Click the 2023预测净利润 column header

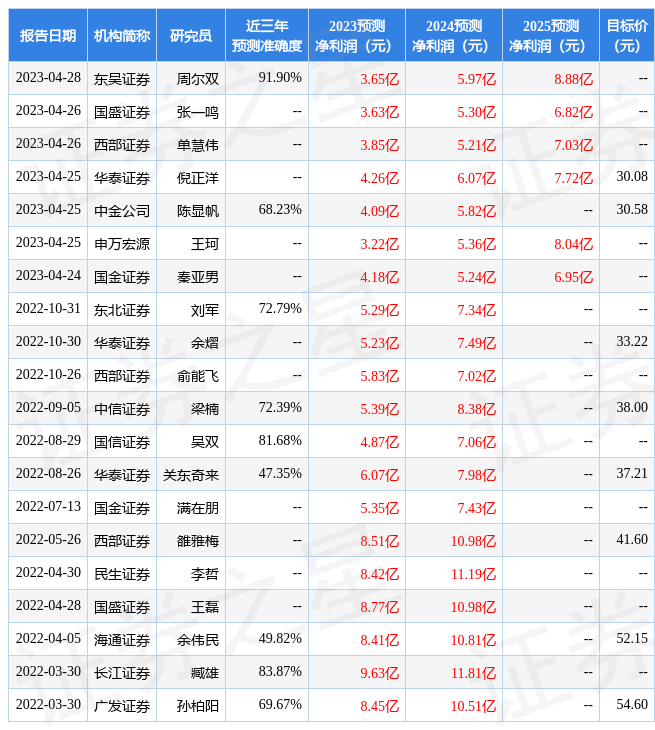click(357, 35)
